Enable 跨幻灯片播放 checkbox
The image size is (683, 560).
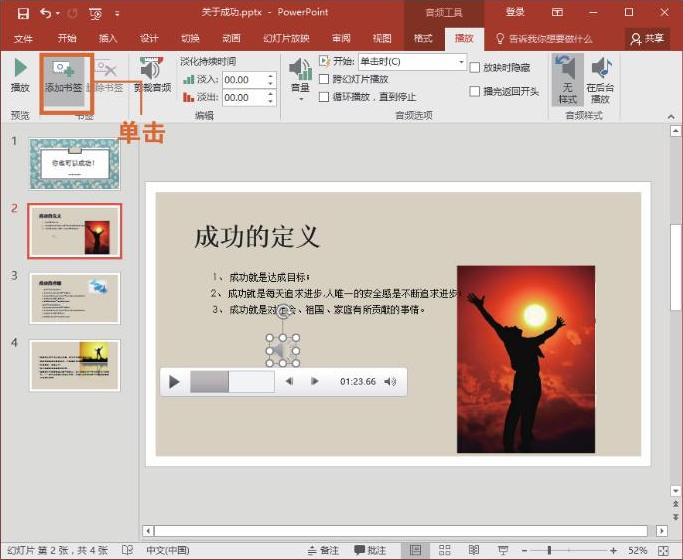[x=324, y=79]
